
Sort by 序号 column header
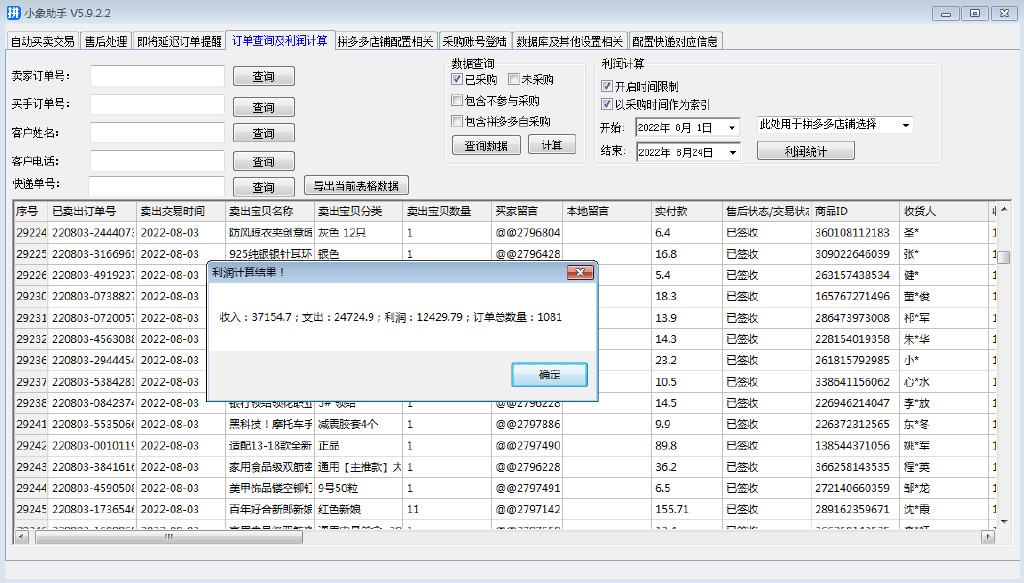31,211
